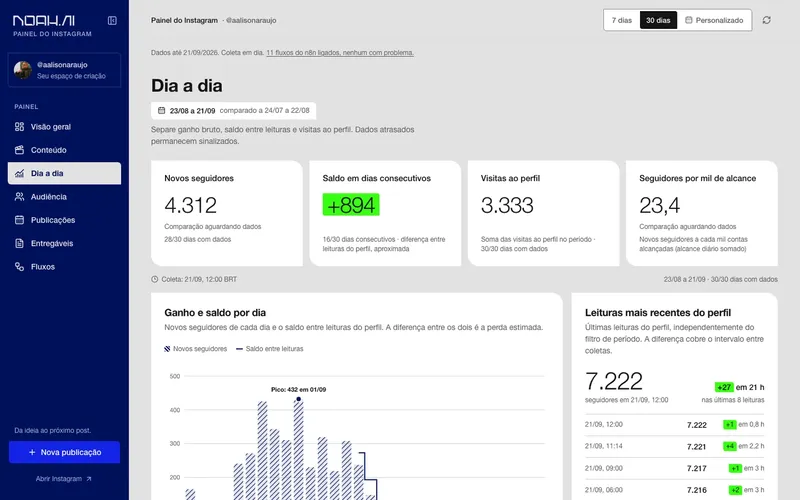Screen dimensions: 800x500
Task: Click the +4 em 2,2 h badge
Action: (x=743, y=446)
